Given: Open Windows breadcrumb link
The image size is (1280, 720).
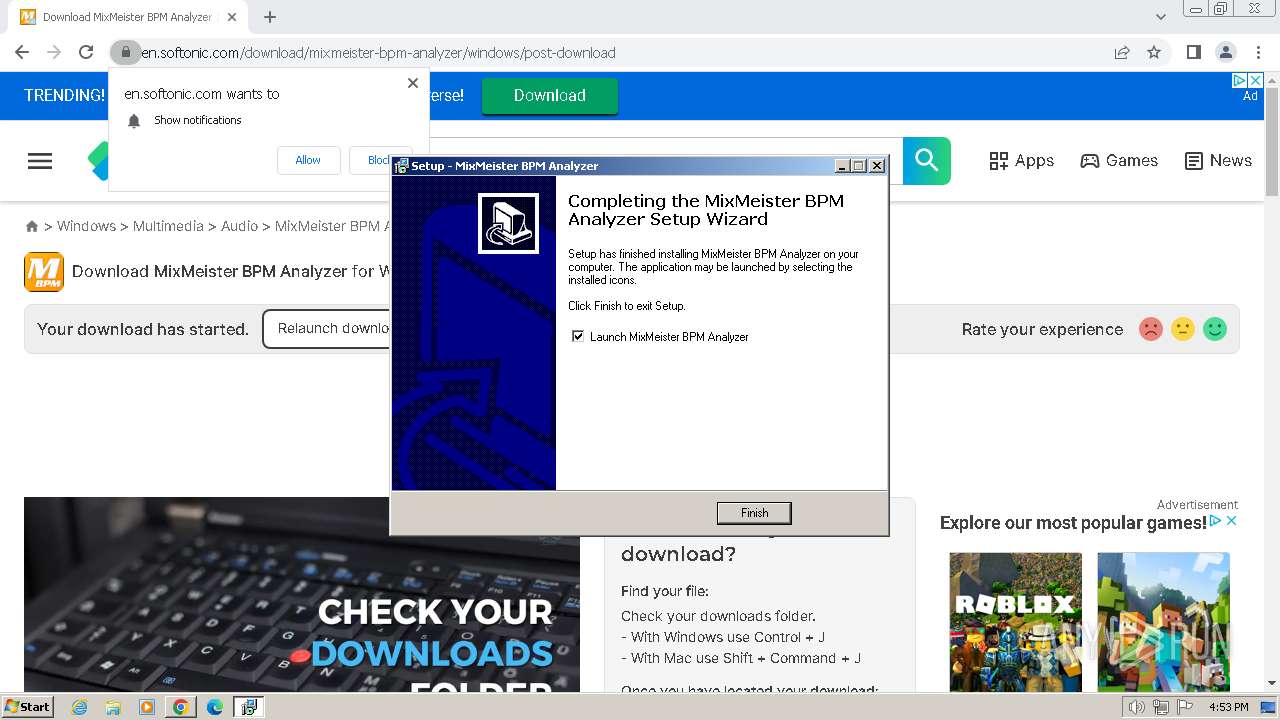Looking at the screenshot, I should [x=86, y=226].
